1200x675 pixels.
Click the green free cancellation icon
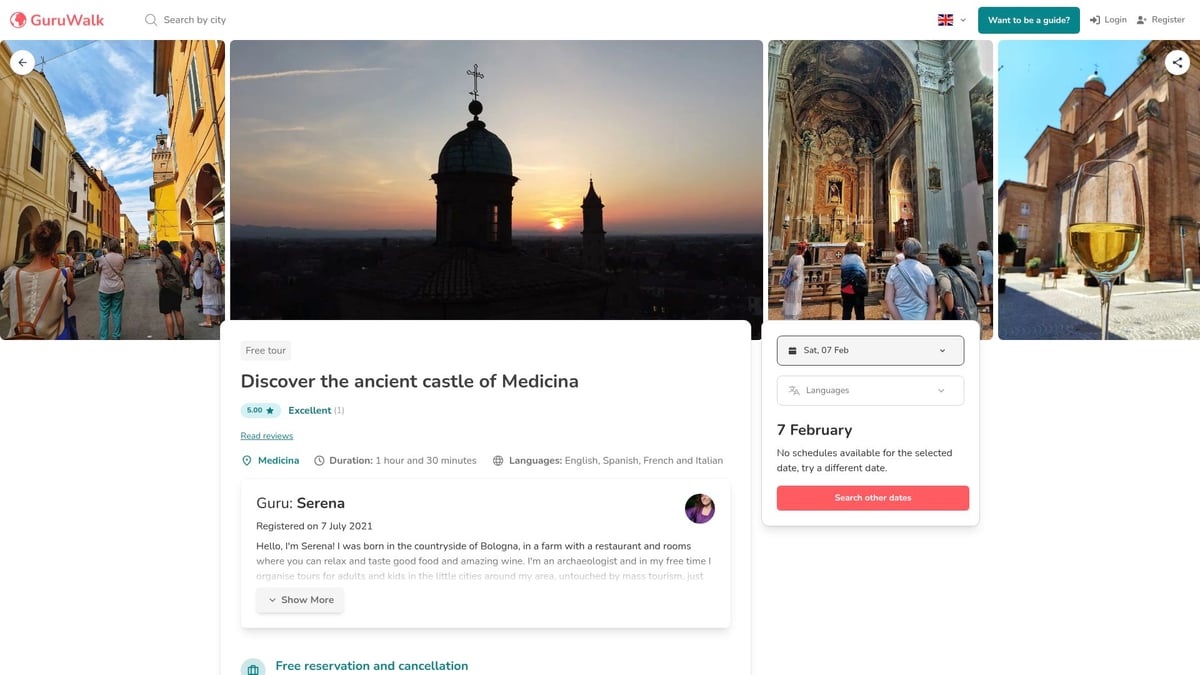coord(253,666)
